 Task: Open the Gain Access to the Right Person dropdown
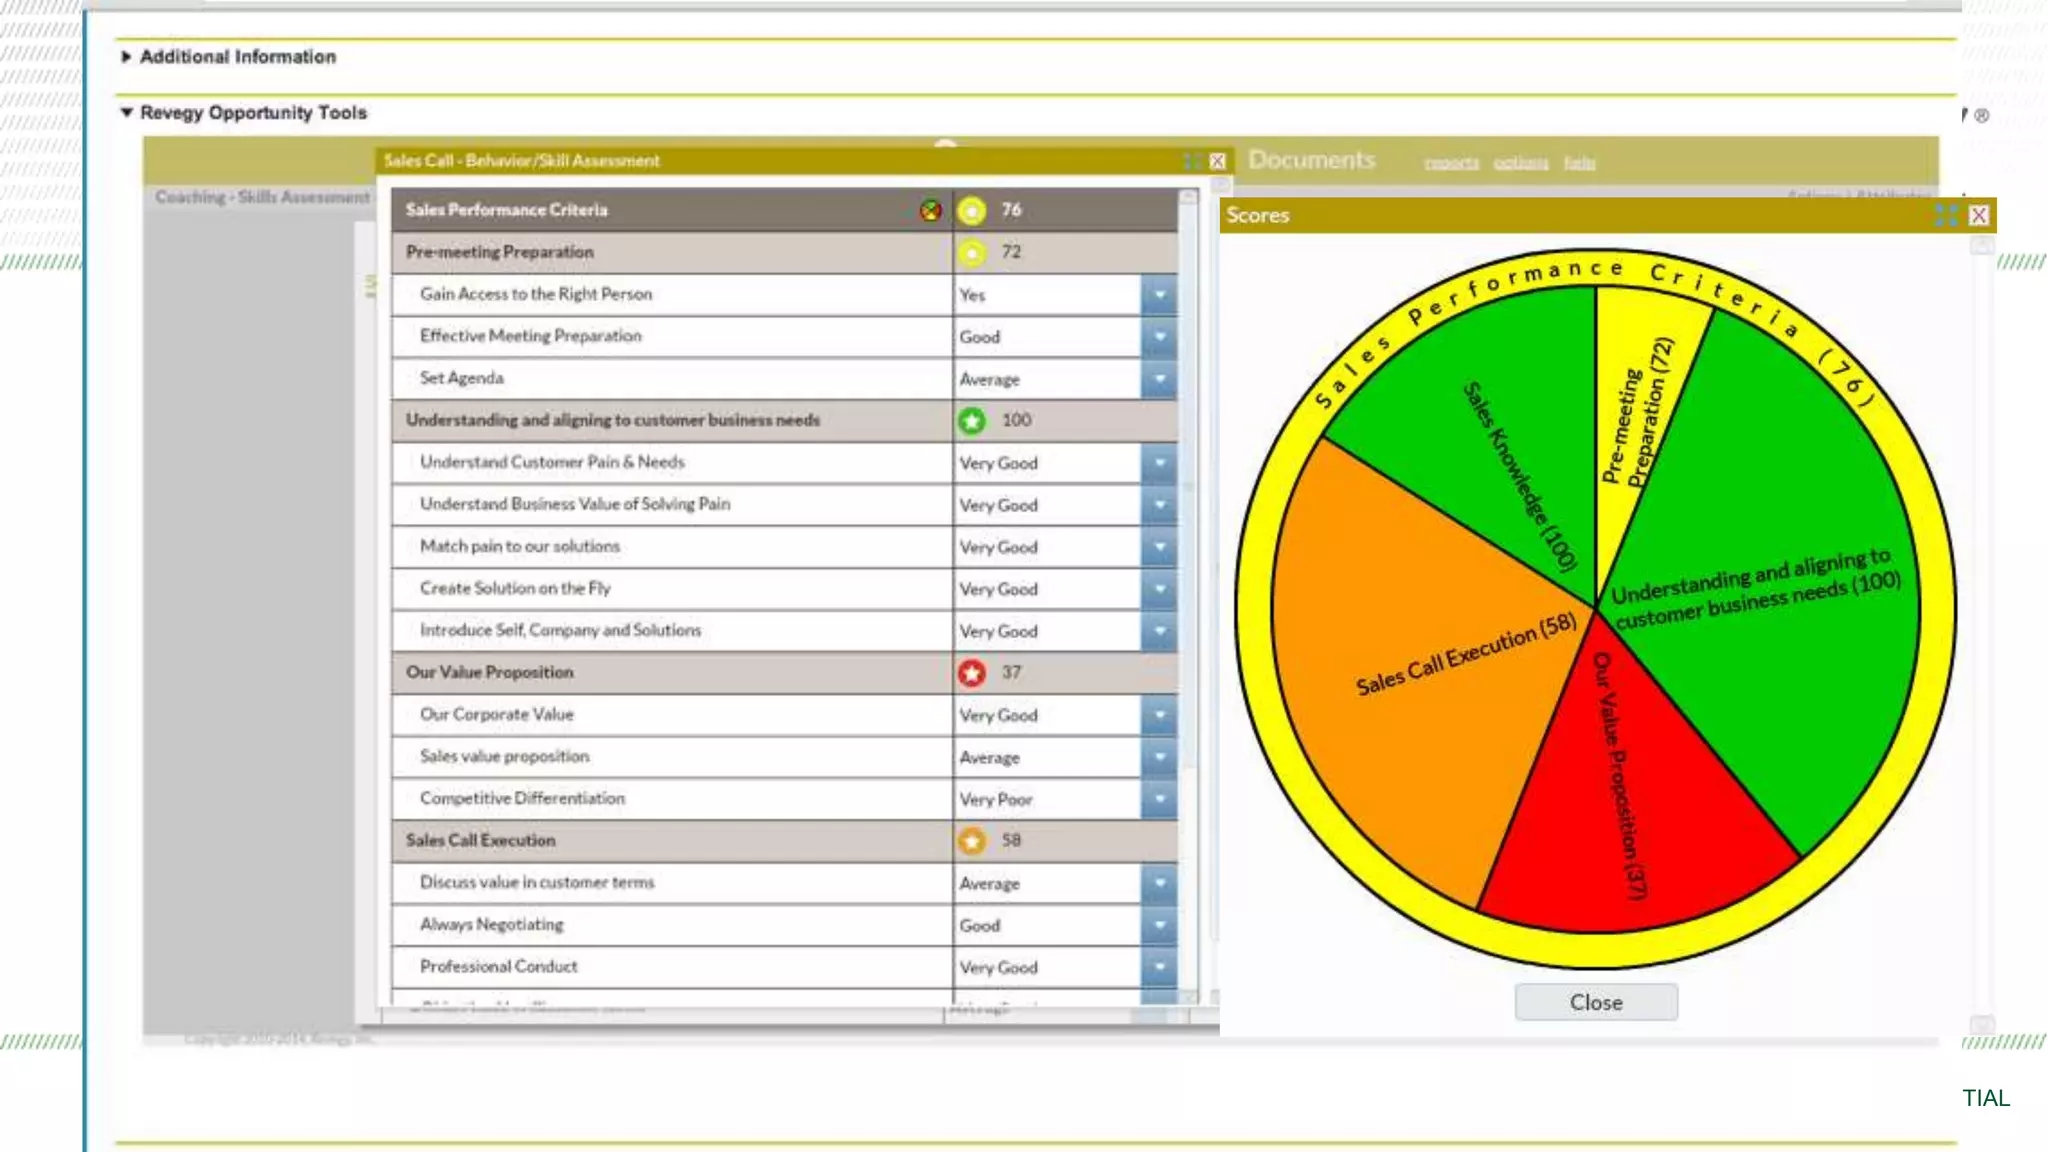tap(1159, 295)
